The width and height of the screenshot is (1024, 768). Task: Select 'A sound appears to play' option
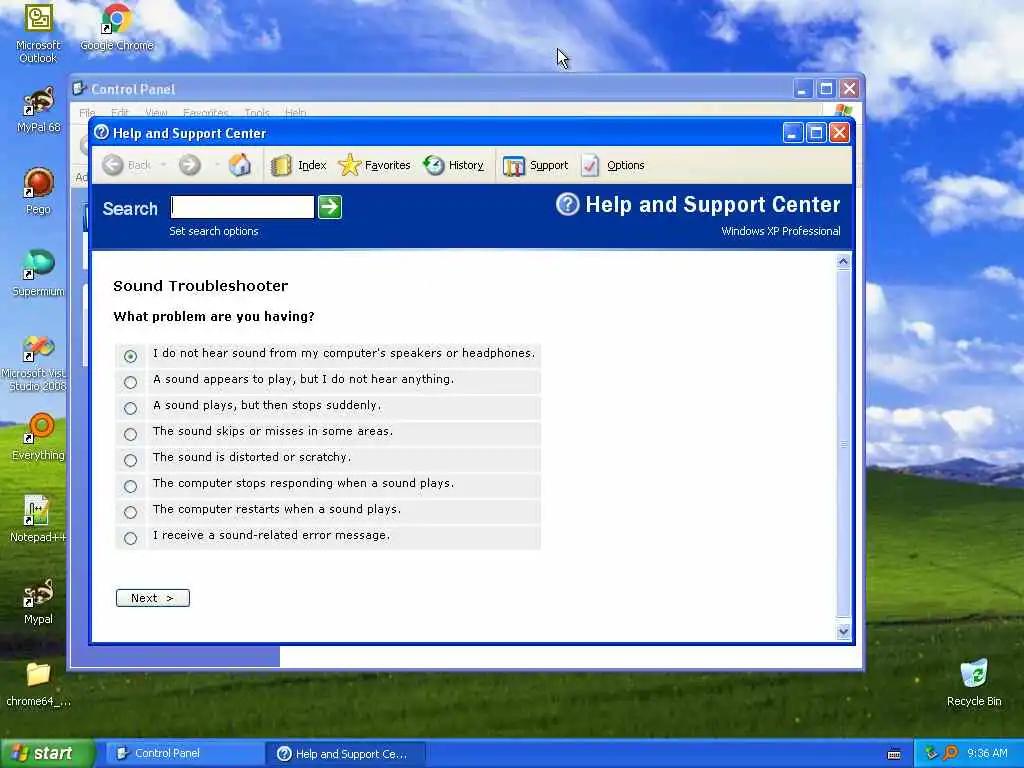[x=131, y=382]
